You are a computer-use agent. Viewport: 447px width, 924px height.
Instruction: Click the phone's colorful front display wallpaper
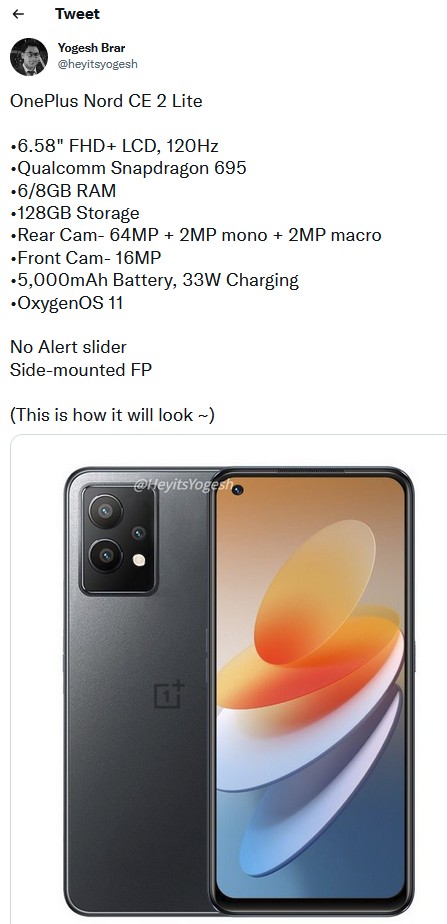pos(310,687)
